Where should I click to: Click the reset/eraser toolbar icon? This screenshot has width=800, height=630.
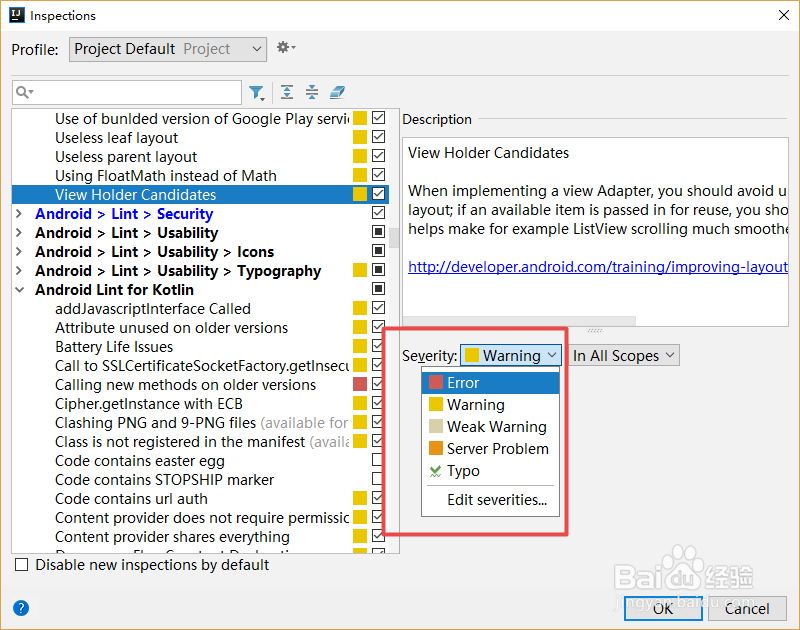click(x=337, y=92)
